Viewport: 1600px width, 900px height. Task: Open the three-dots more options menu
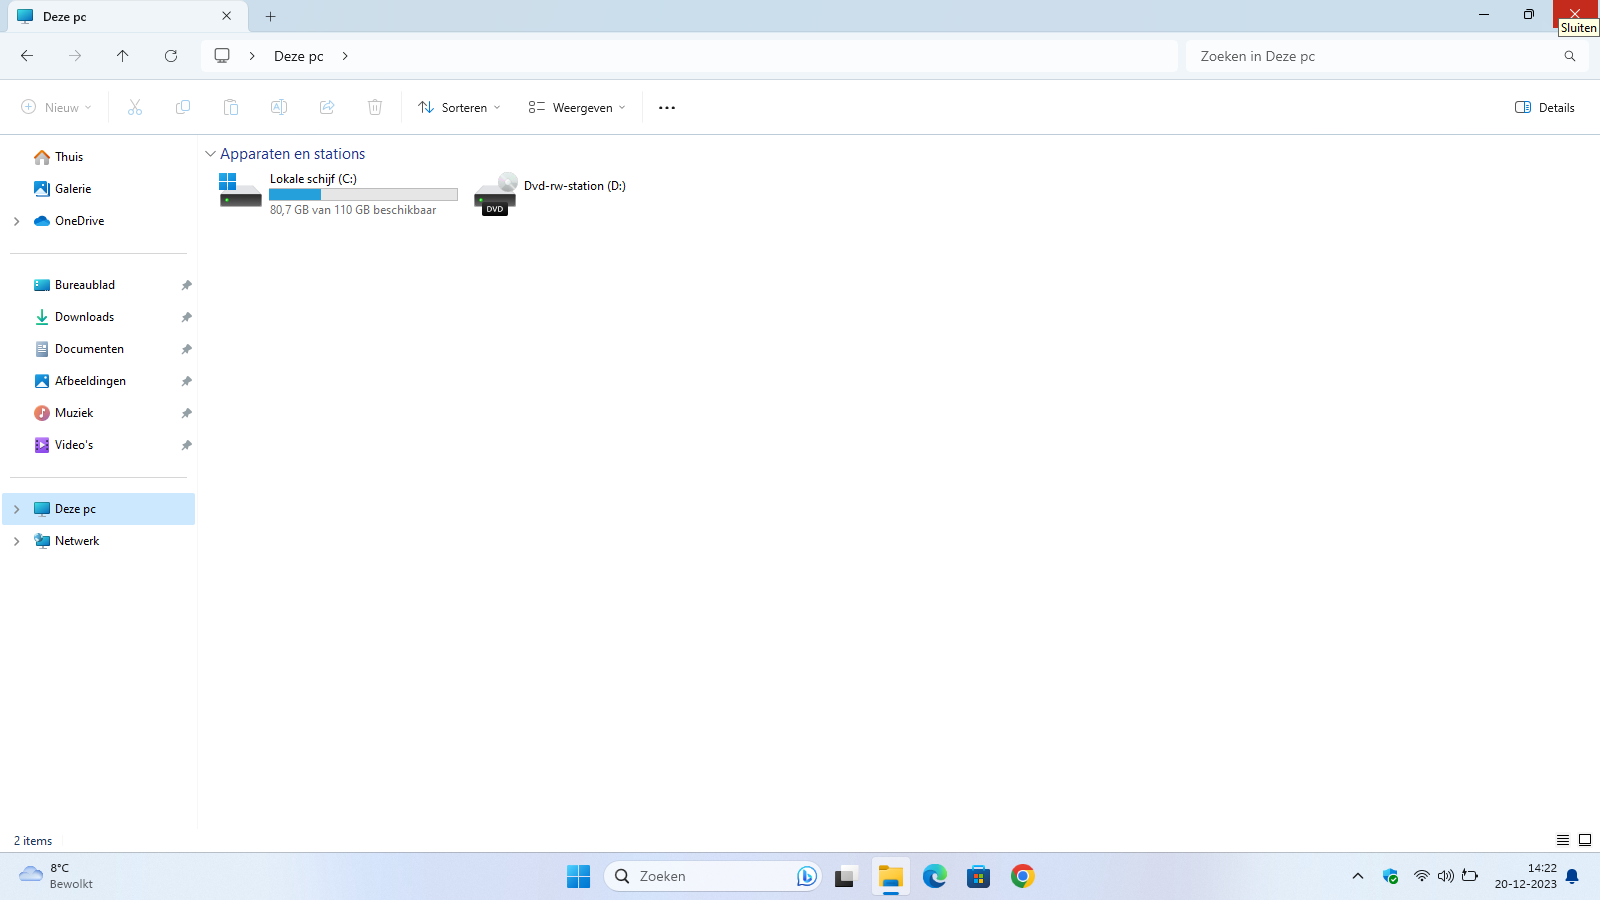click(x=667, y=108)
